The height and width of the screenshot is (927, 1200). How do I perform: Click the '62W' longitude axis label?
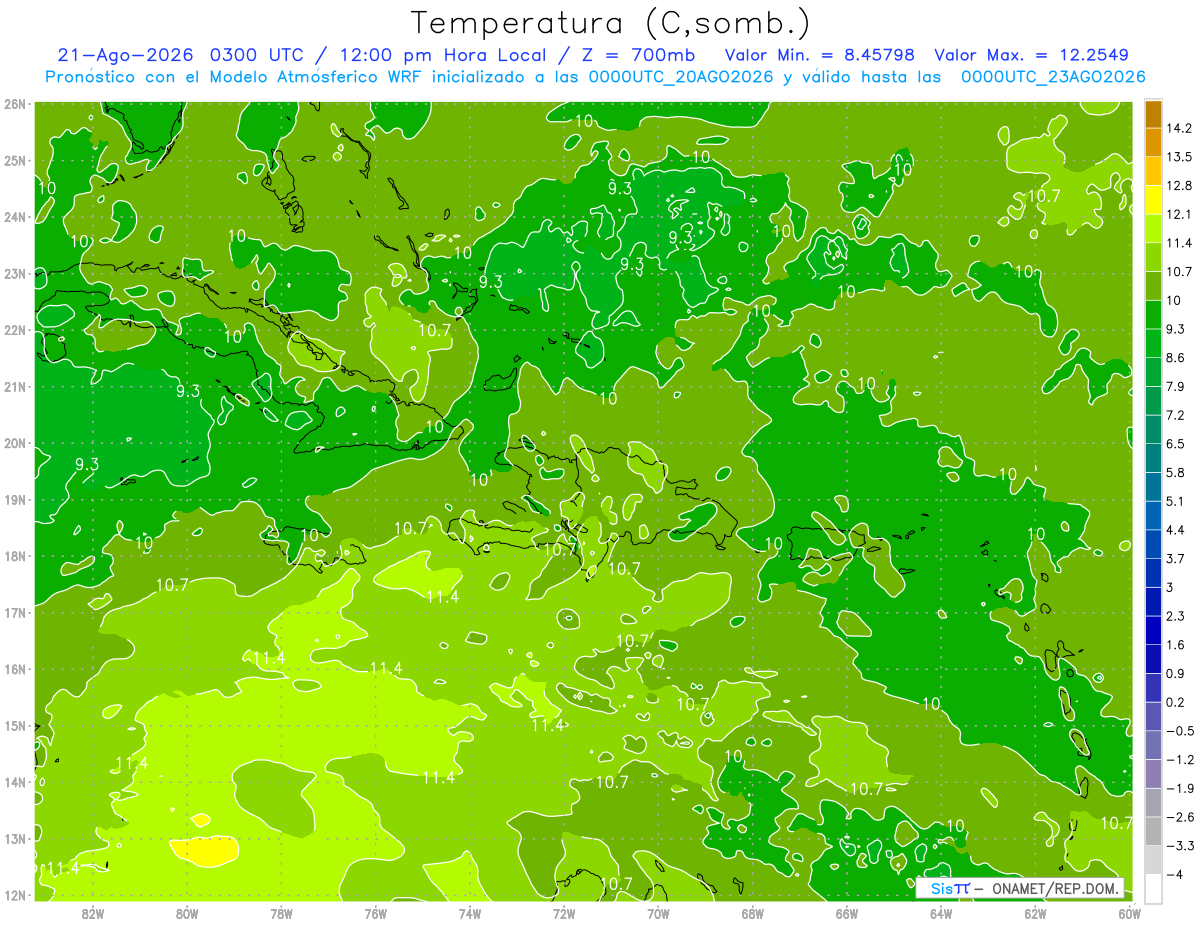(1035, 913)
